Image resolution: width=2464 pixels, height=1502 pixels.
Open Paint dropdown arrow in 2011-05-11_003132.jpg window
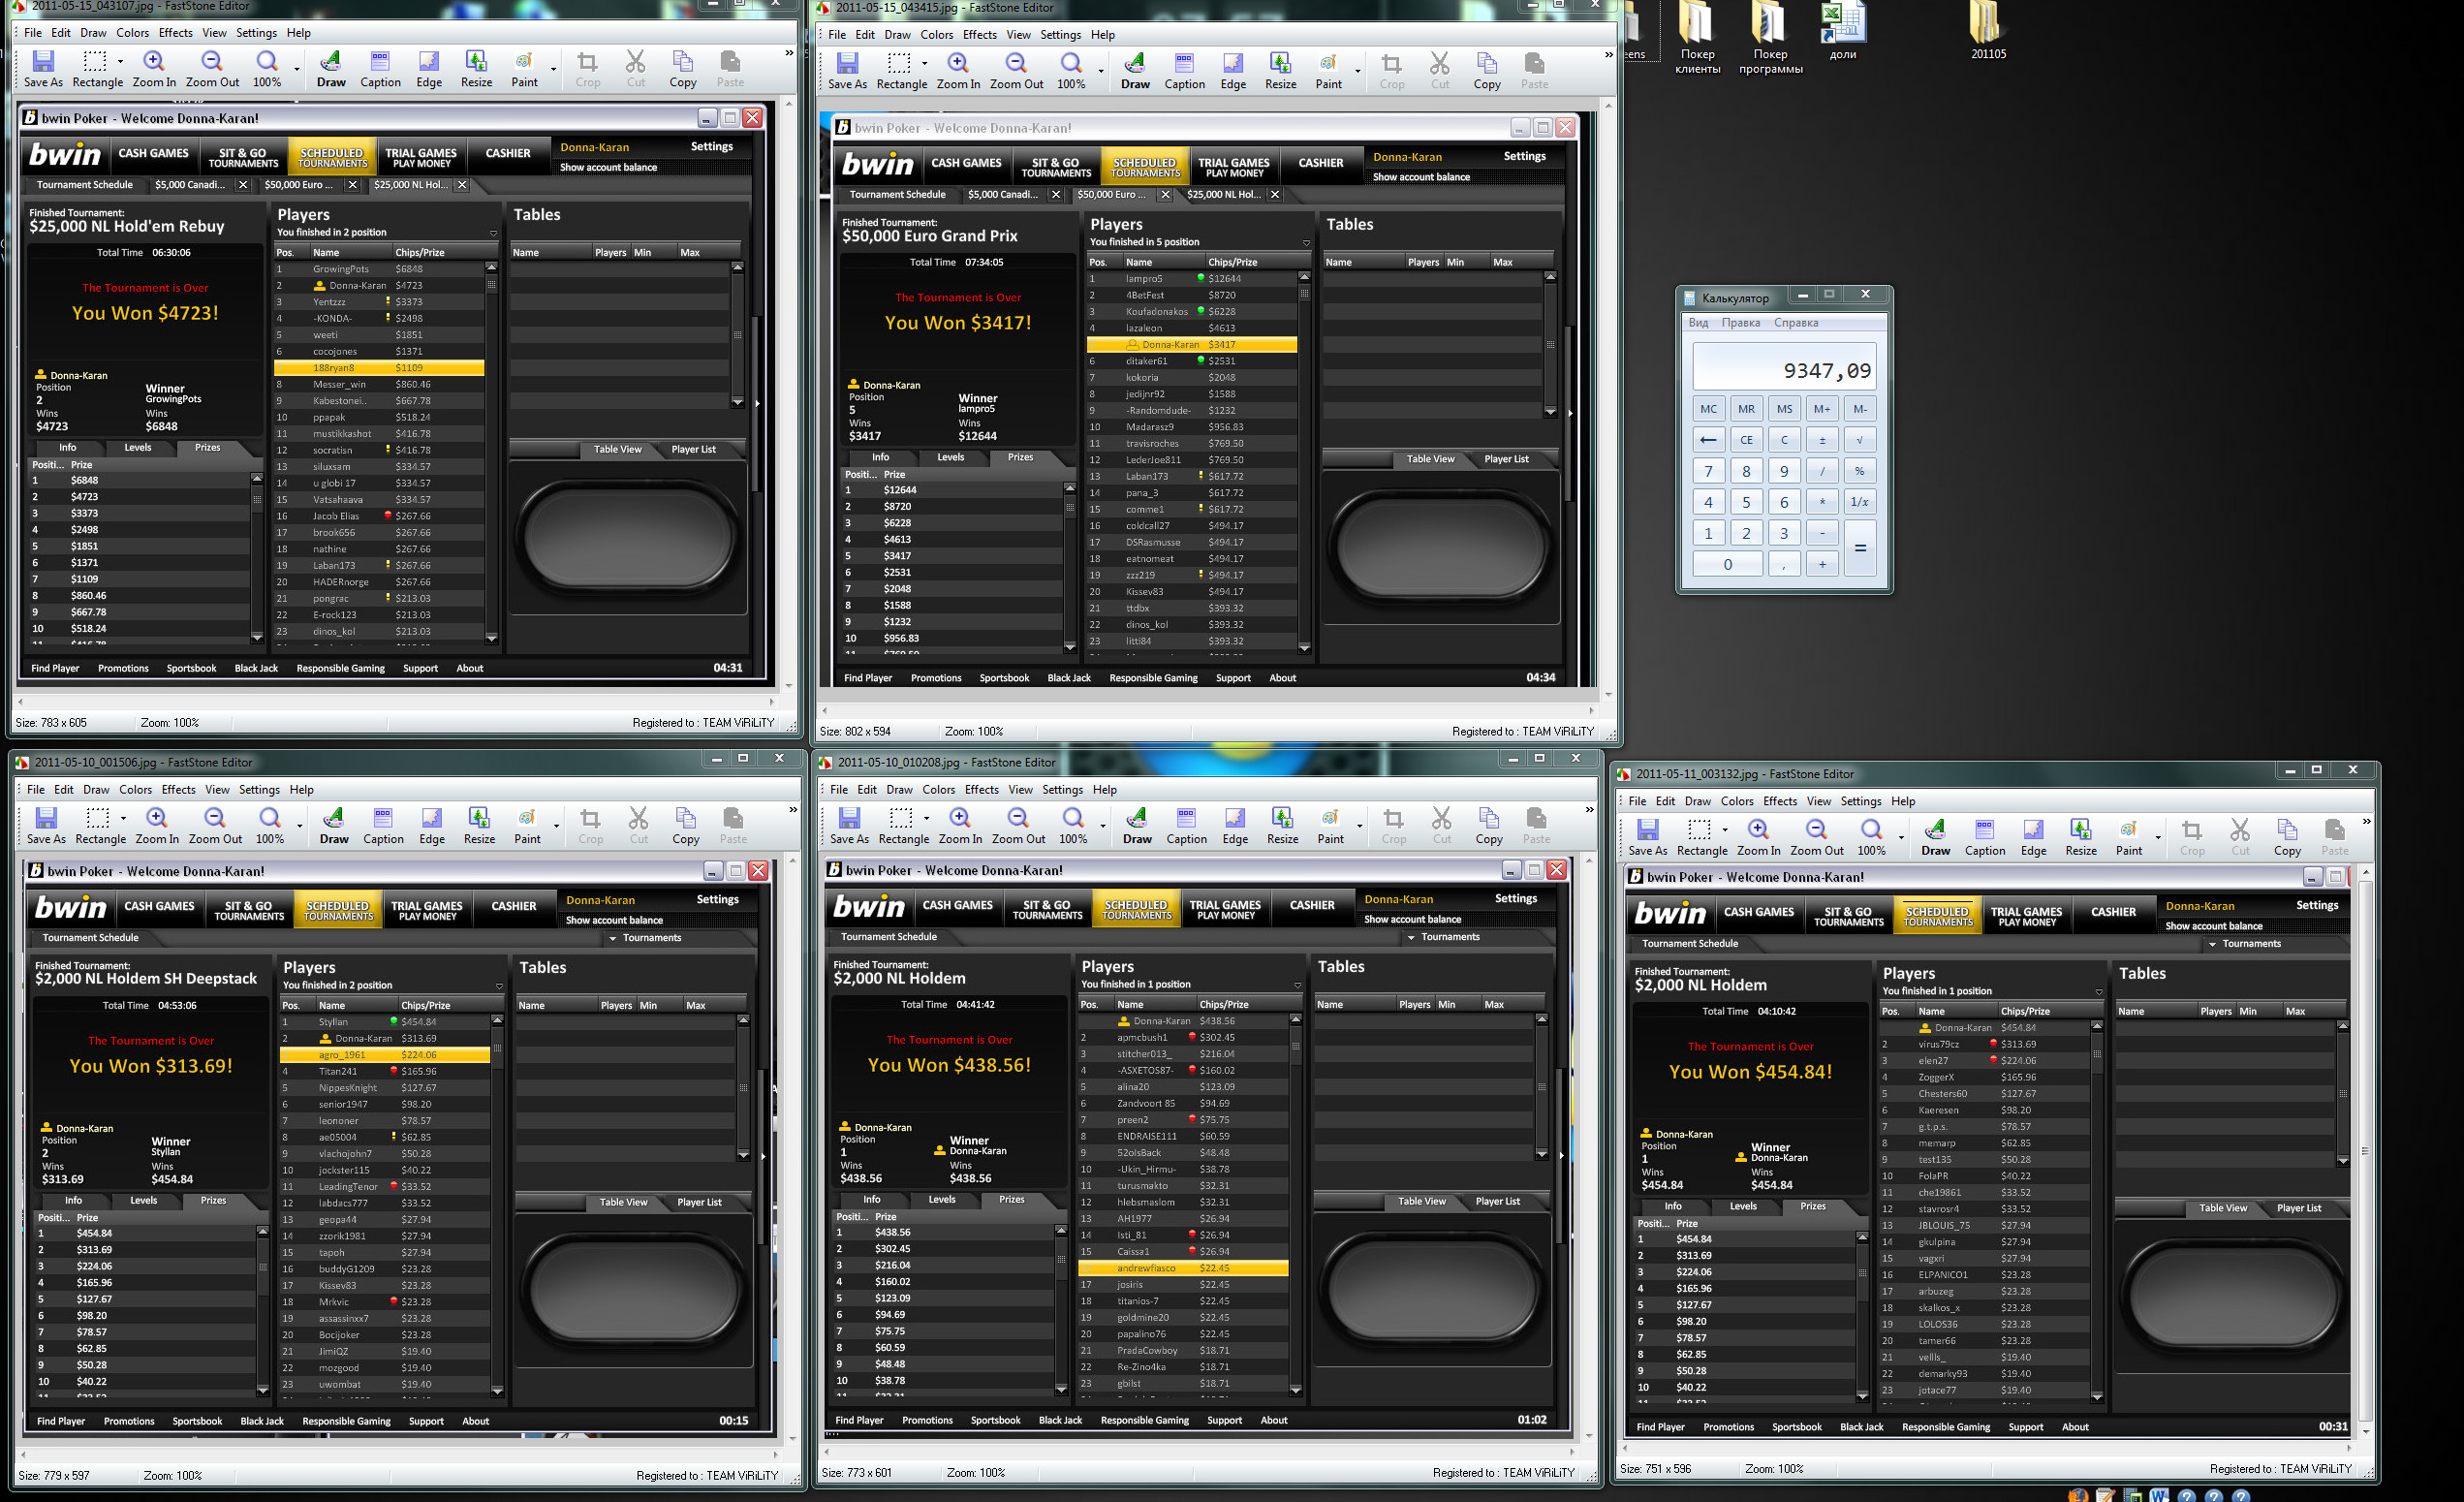pos(2157,838)
